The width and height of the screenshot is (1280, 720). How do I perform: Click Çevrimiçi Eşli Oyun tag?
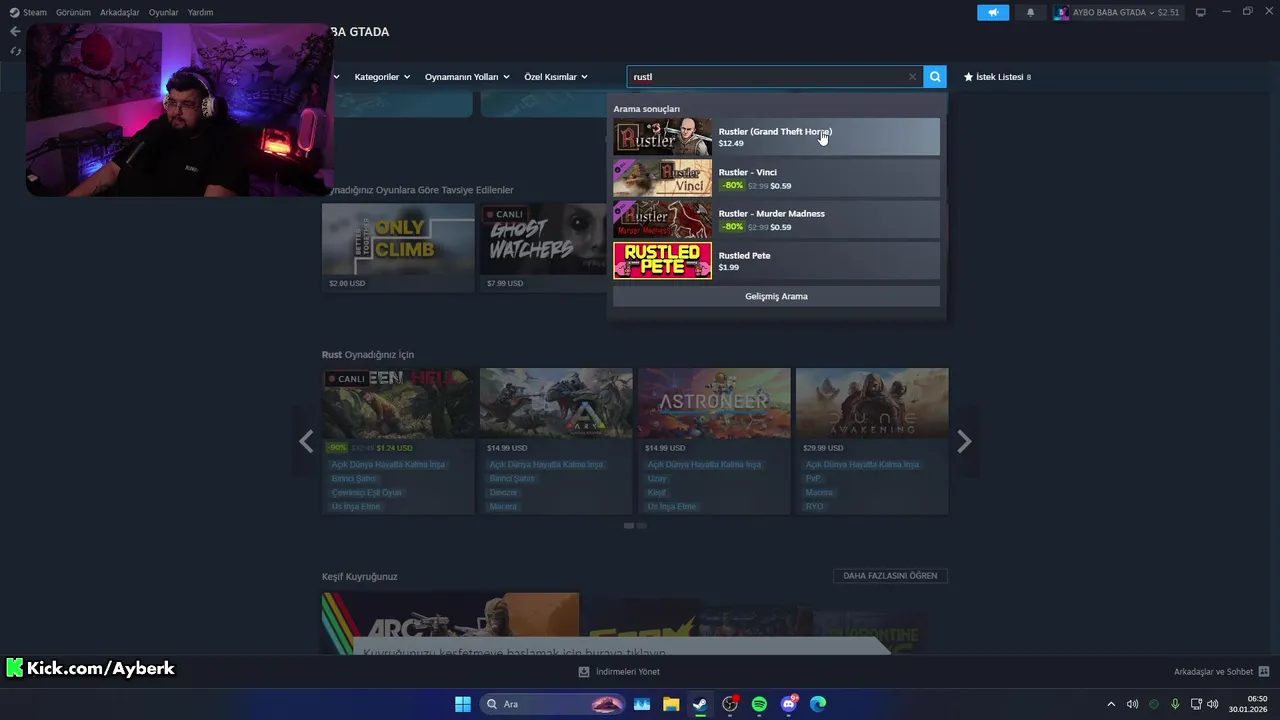click(x=367, y=493)
